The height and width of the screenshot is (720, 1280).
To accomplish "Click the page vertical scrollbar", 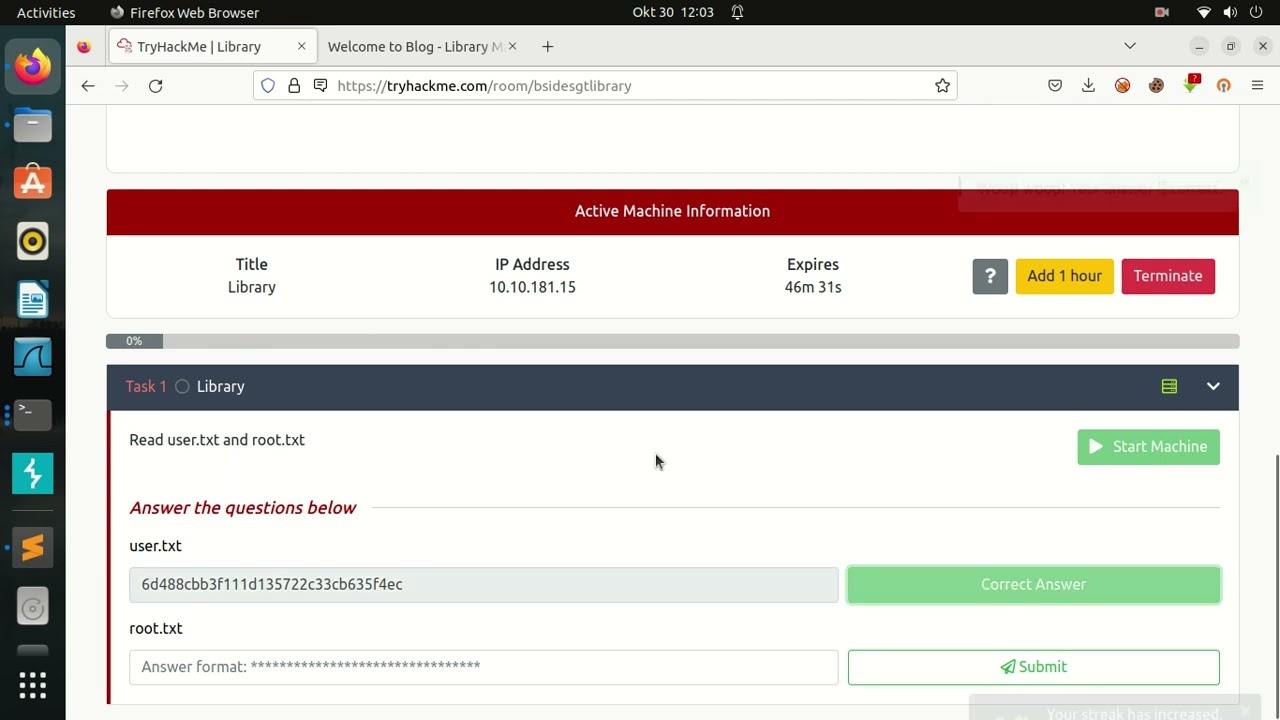I will pos(1277,580).
